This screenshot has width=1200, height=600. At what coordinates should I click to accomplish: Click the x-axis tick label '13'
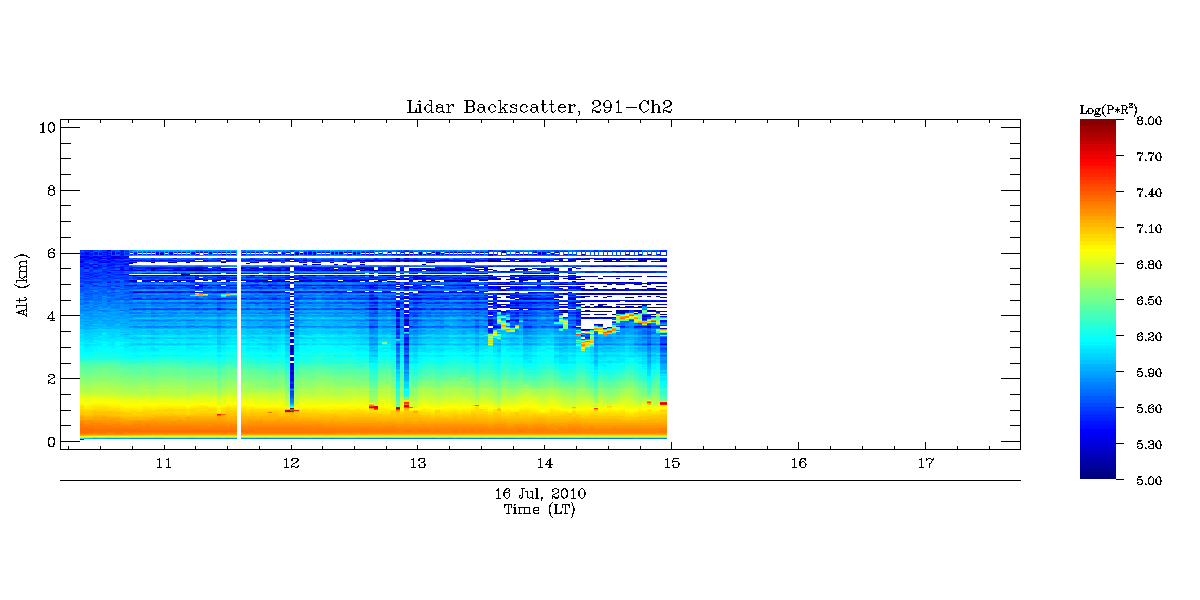click(x=418, y=464)
